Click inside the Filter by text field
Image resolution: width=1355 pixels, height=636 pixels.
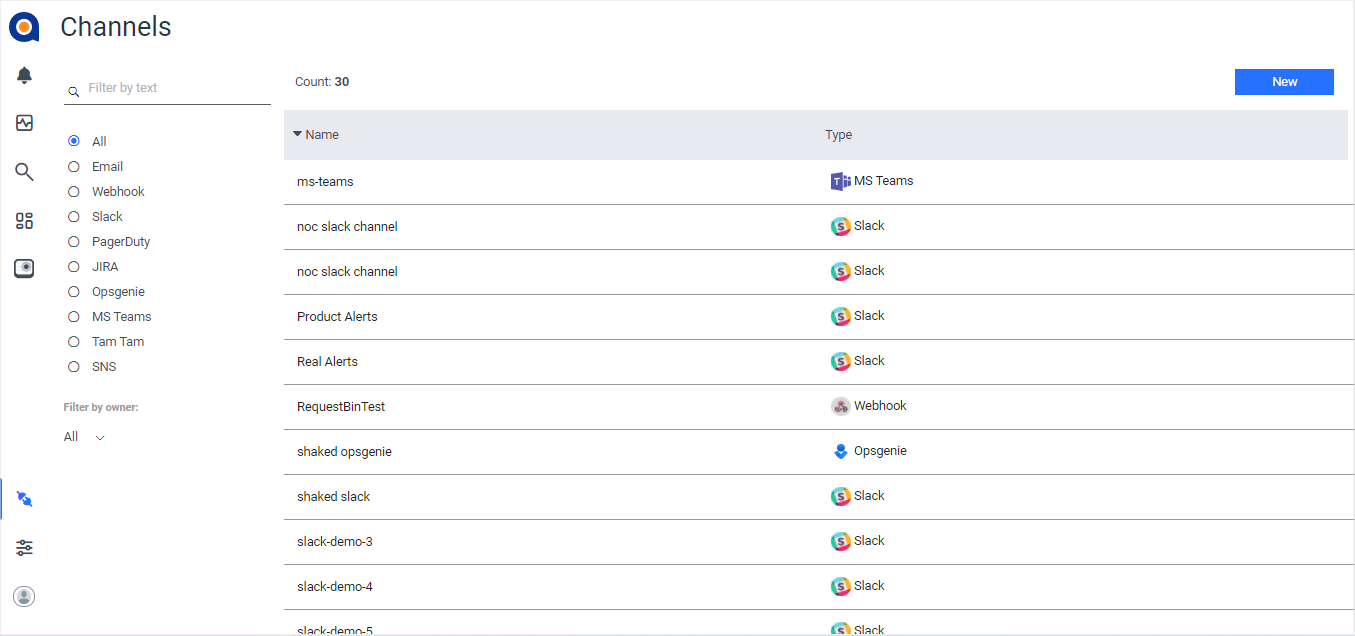[160, 88]
